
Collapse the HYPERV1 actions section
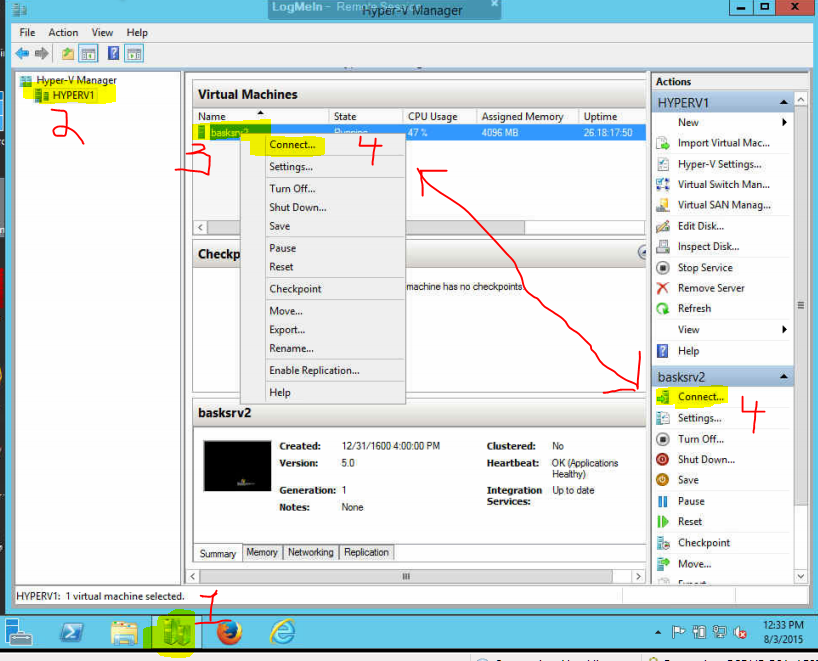coord(783,103)
